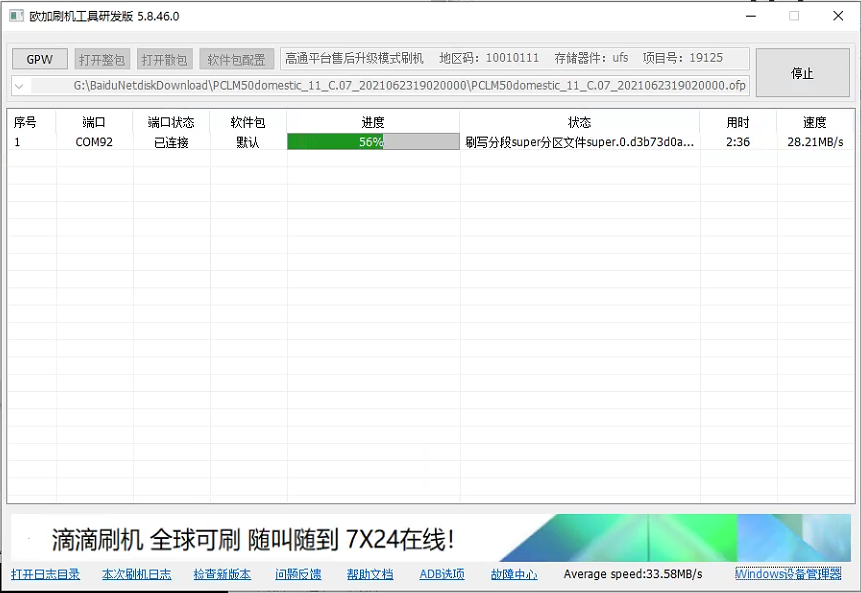Select the COM92 port cell
The image size is (861, 593).
[x=94, y=142]
